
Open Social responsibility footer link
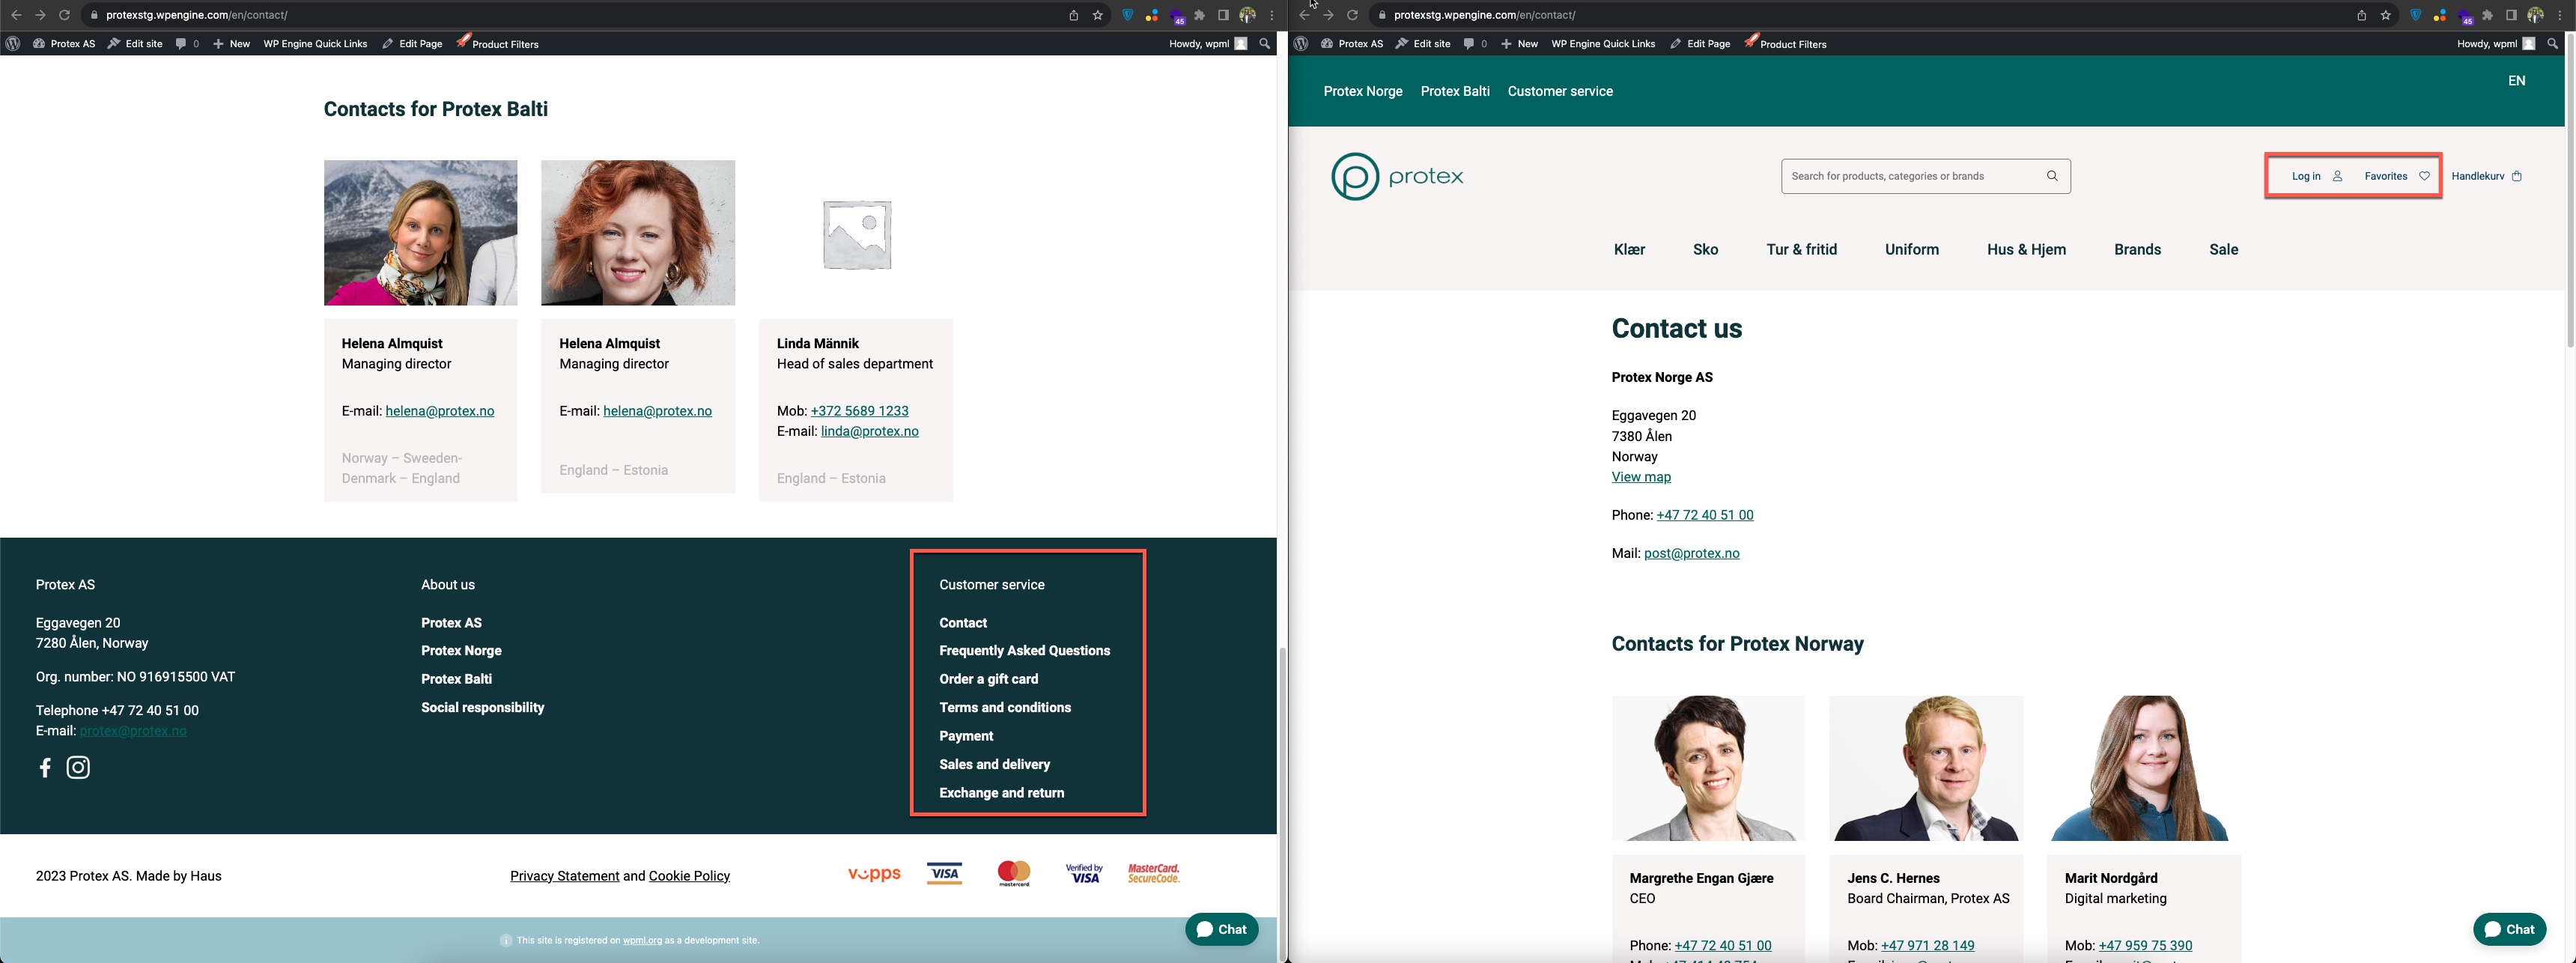point(482,708)
